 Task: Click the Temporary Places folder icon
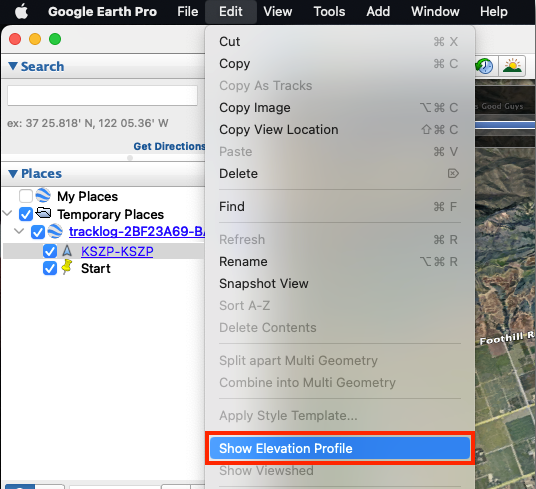tap(44, 213)
